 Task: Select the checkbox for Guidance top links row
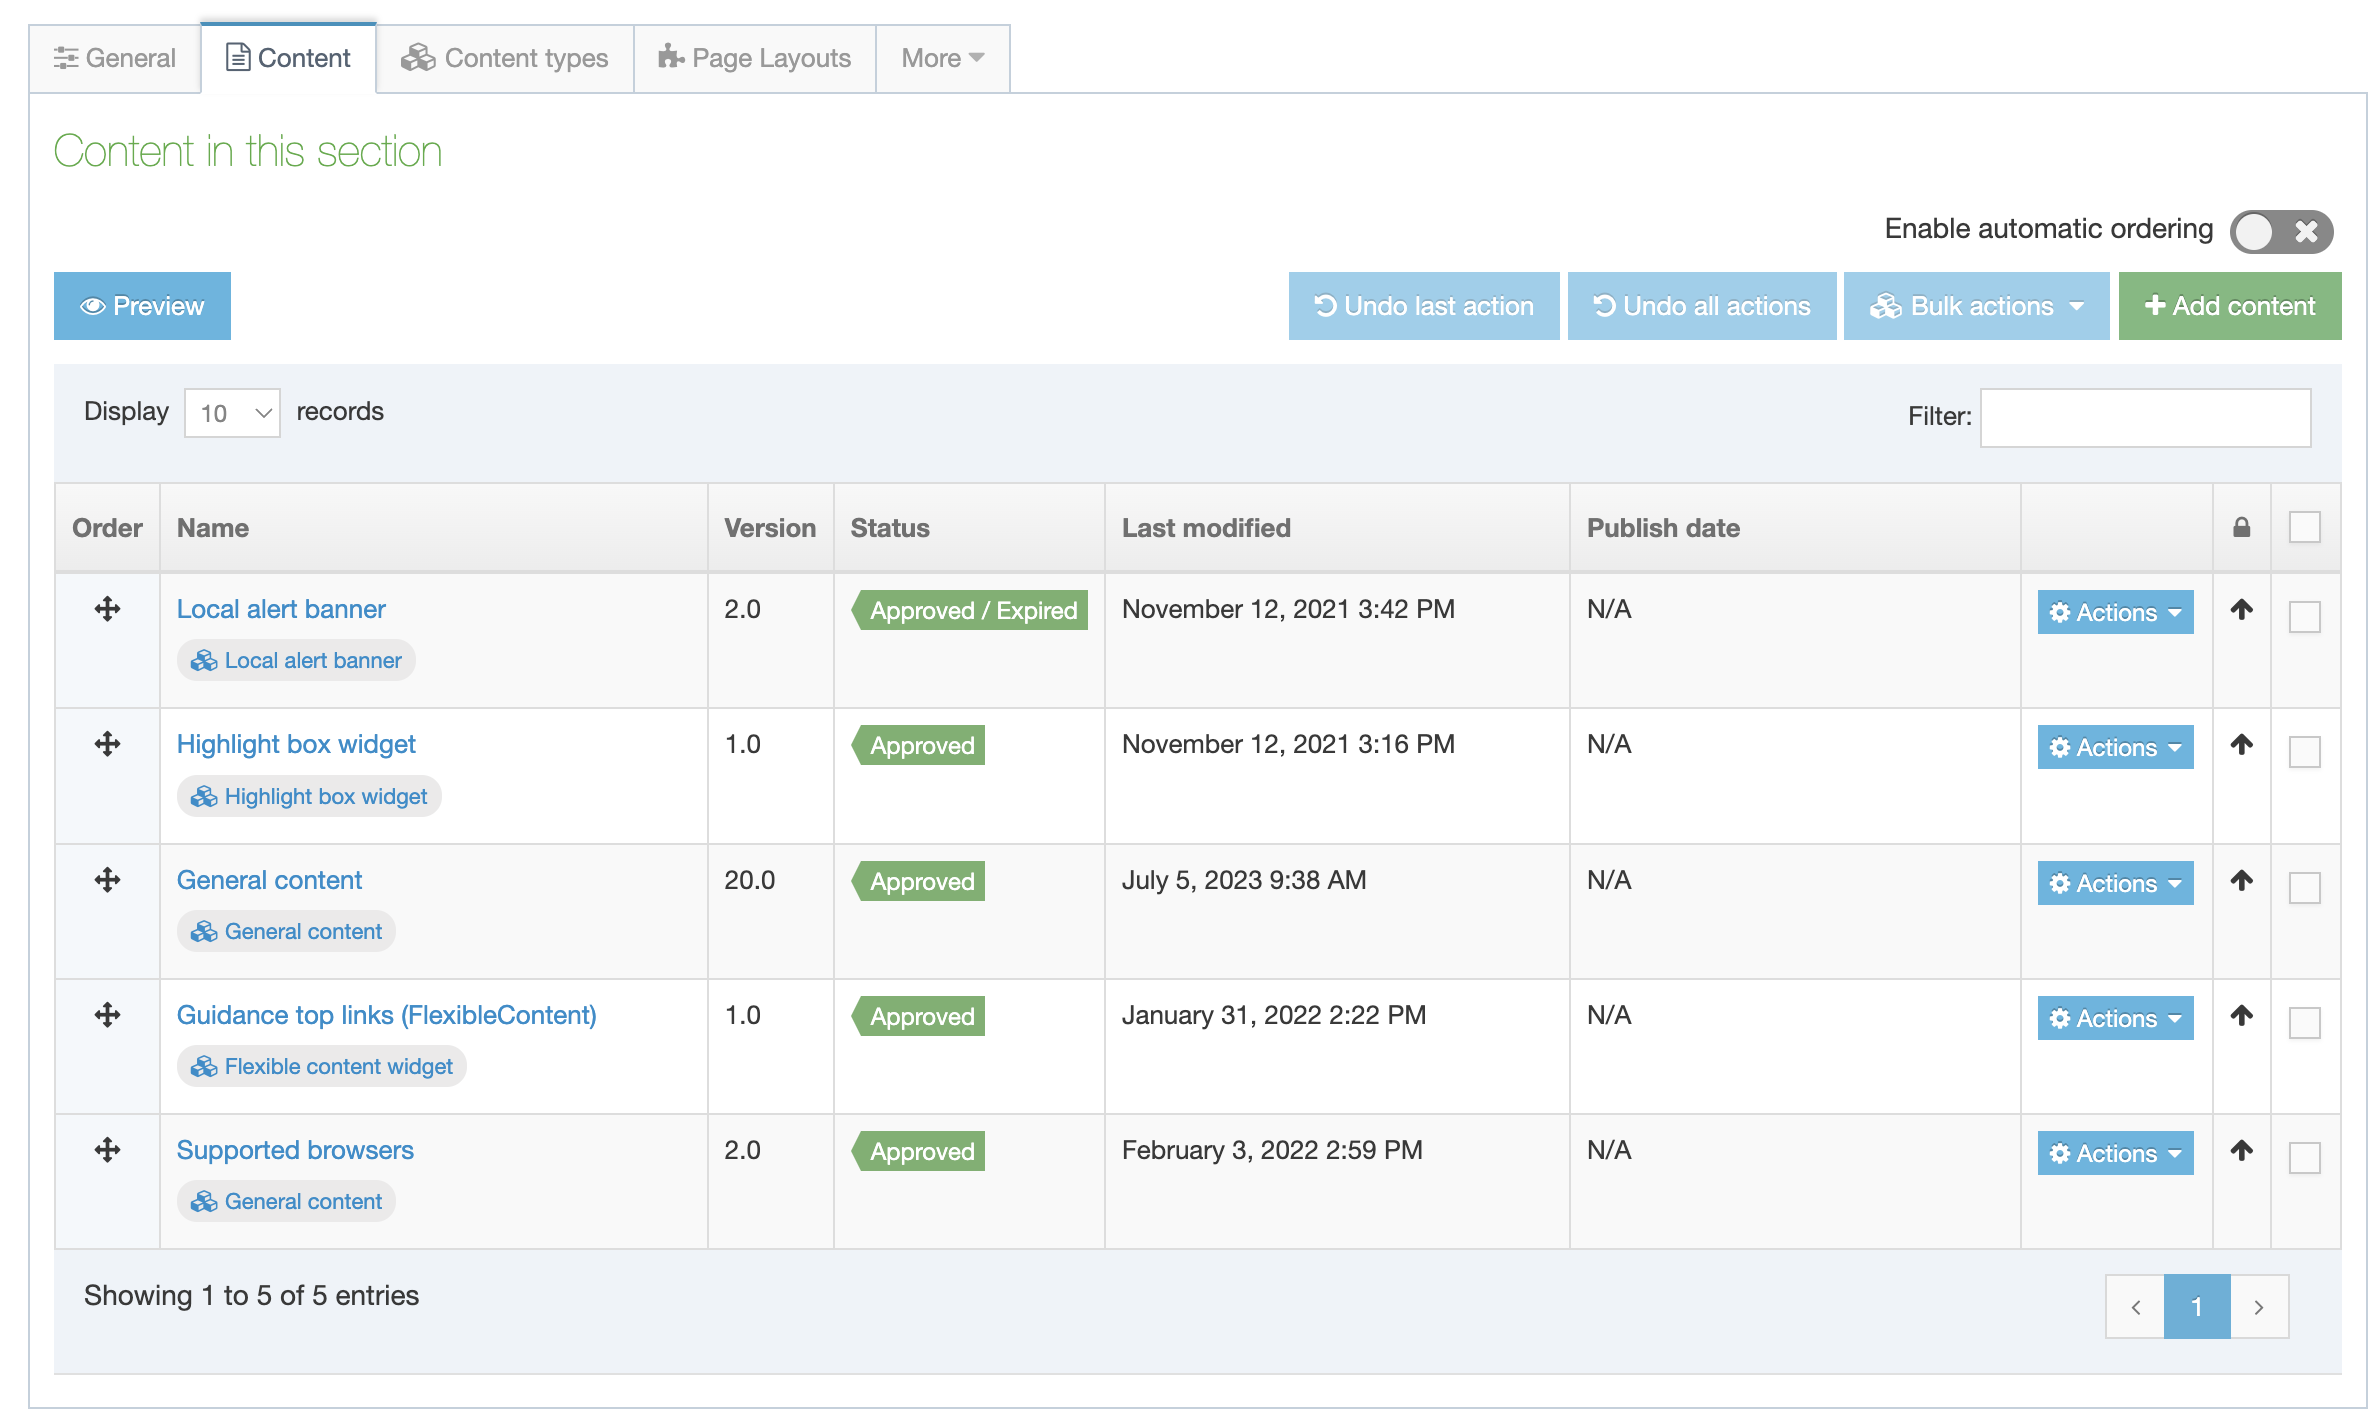pos(2304,1022)
